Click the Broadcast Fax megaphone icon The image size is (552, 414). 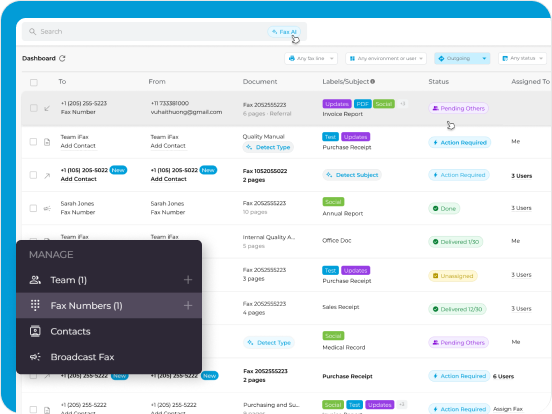click(x=35, y=357)
